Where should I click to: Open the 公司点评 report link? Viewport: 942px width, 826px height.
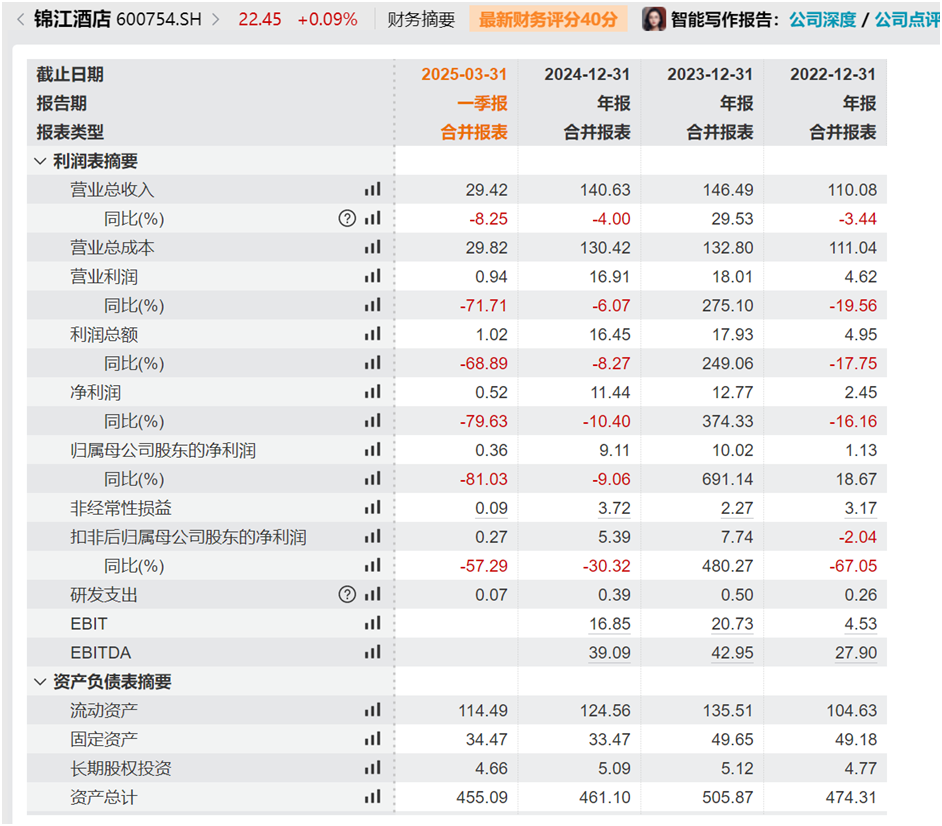coord(907,19)
